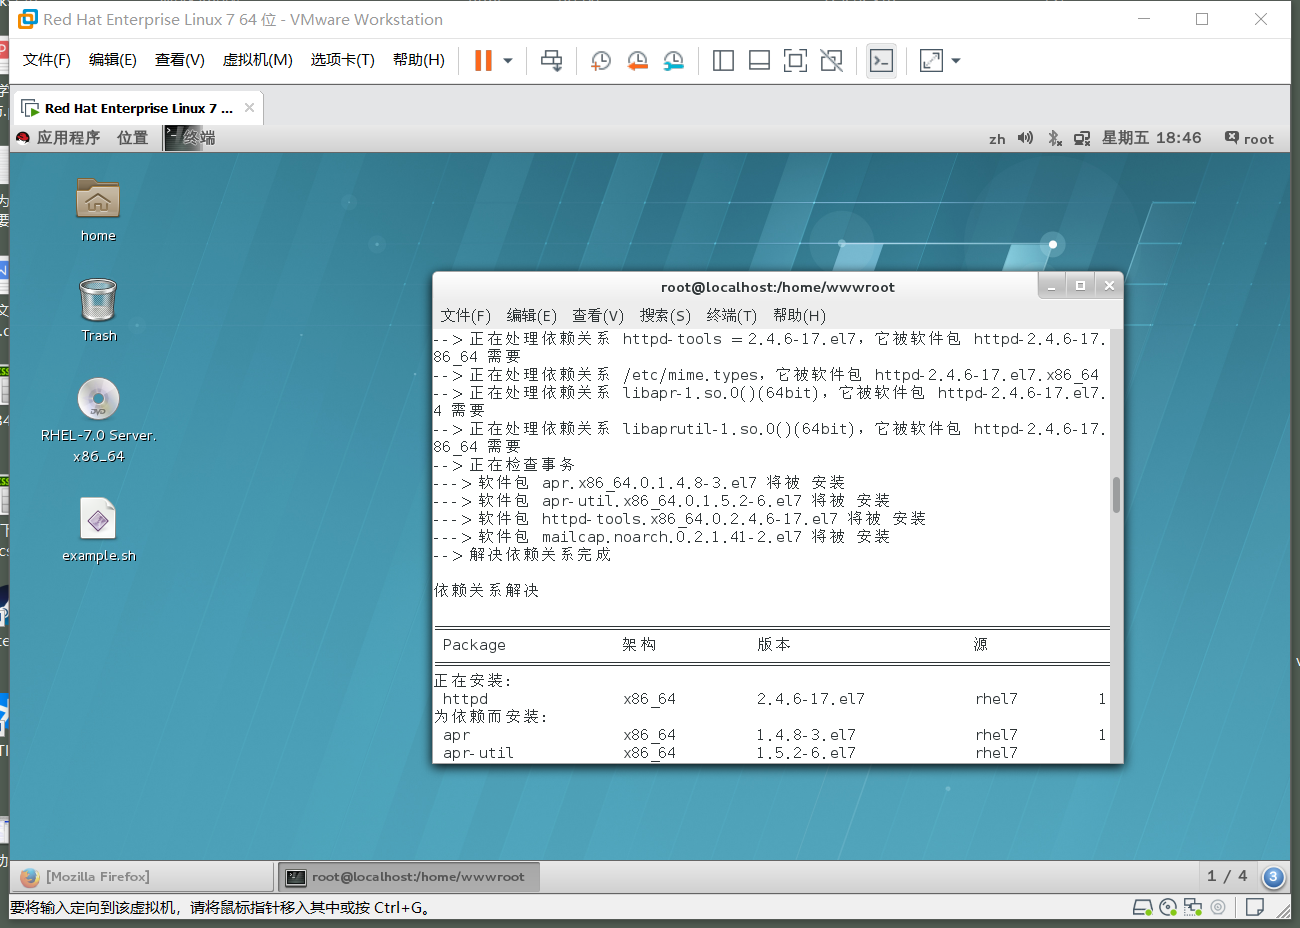Open VMware 查看(V) menu

click(x=180, y=60)
